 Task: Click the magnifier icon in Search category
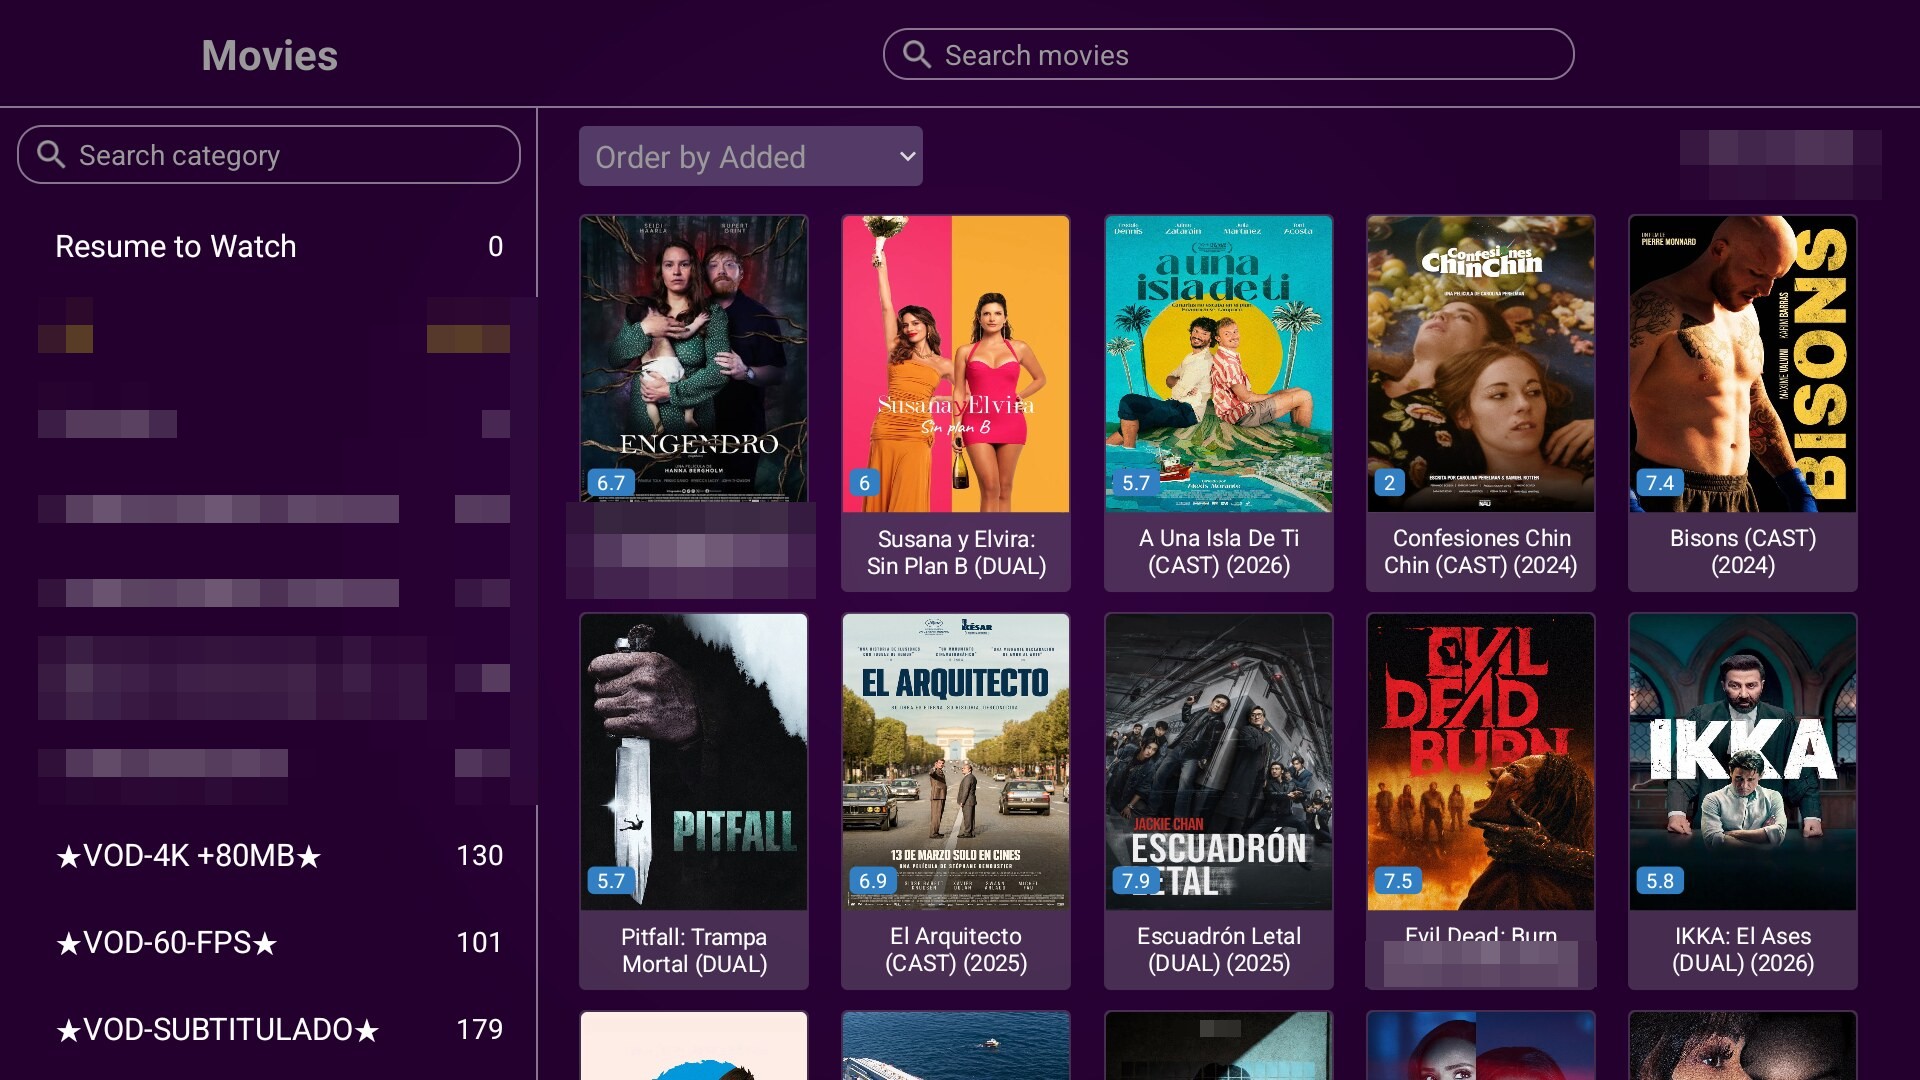tap(51, 154)
